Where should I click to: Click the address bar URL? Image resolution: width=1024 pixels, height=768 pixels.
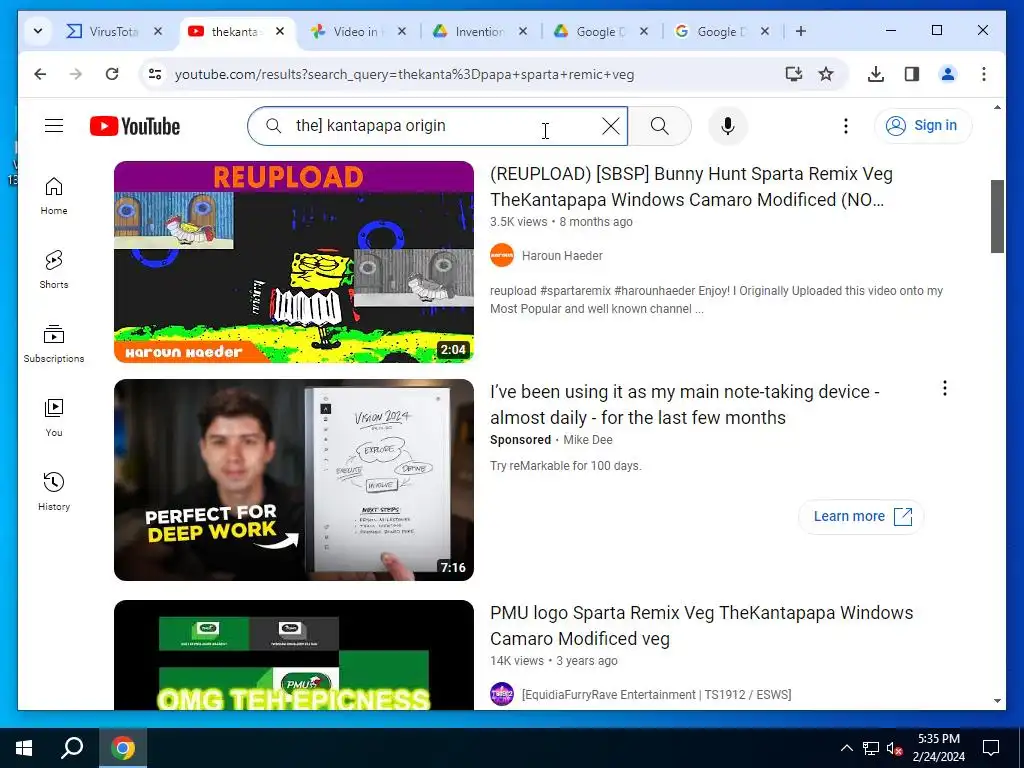404,74
